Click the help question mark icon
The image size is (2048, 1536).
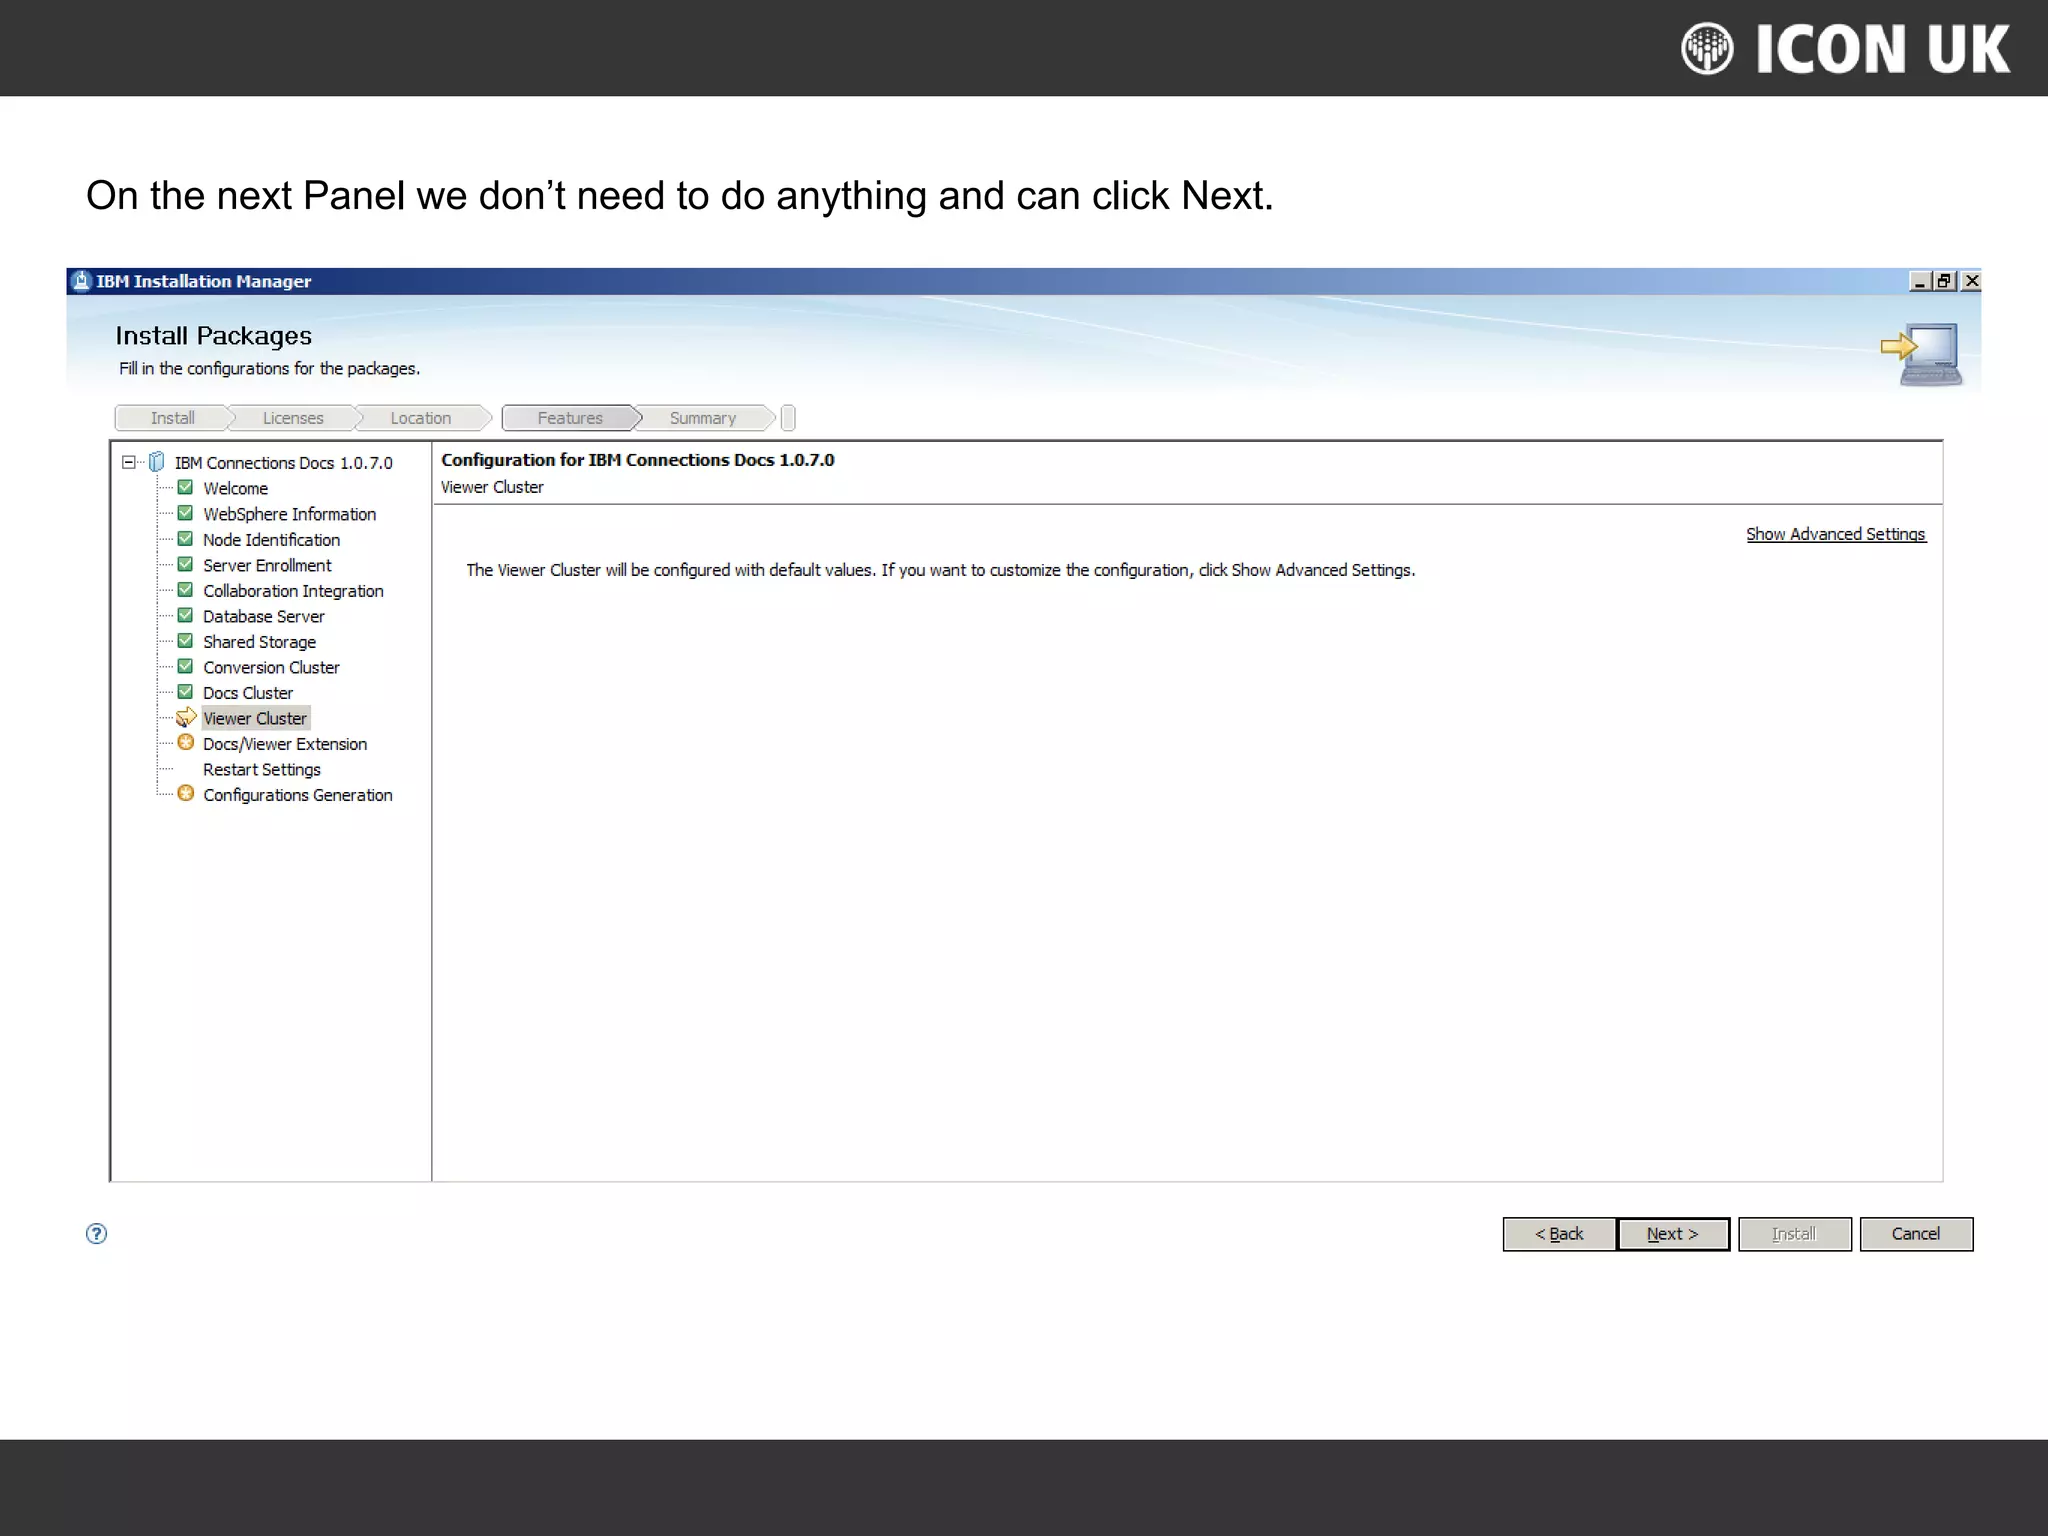click(96, 1233)
